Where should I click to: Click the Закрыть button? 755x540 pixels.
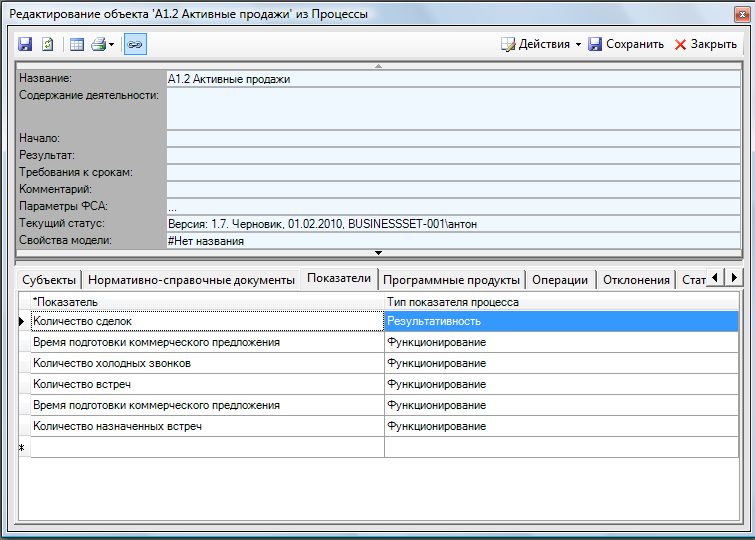(x=705, y=44)
